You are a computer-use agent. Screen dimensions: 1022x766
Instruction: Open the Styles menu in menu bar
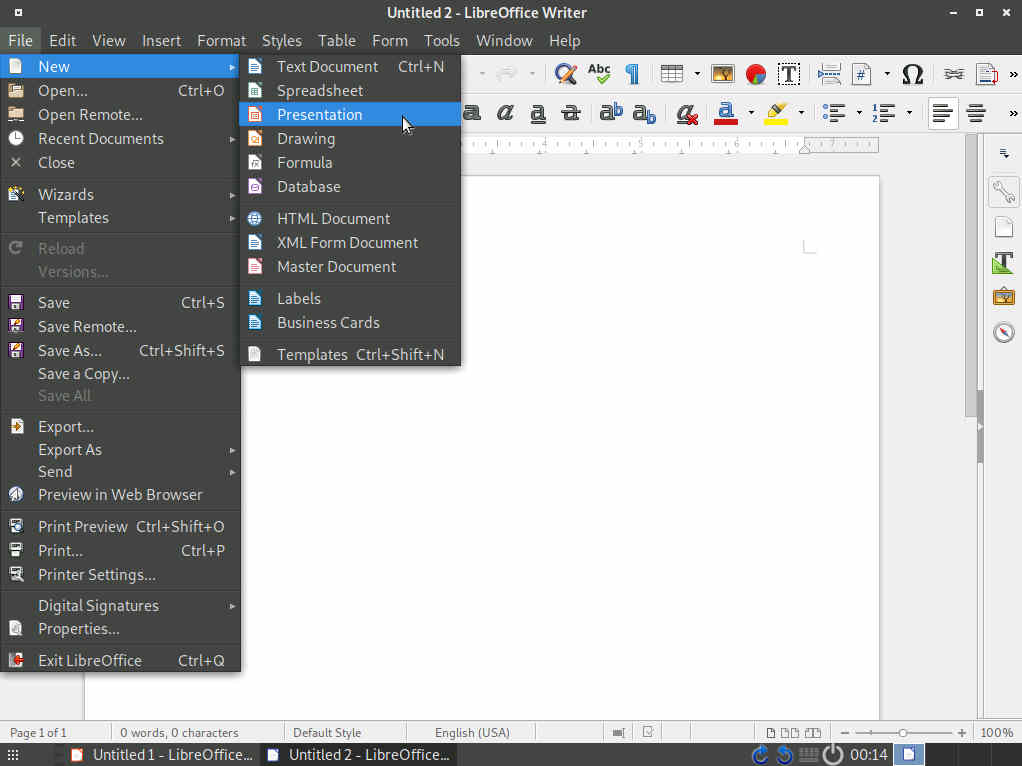(x=282, y=41)
